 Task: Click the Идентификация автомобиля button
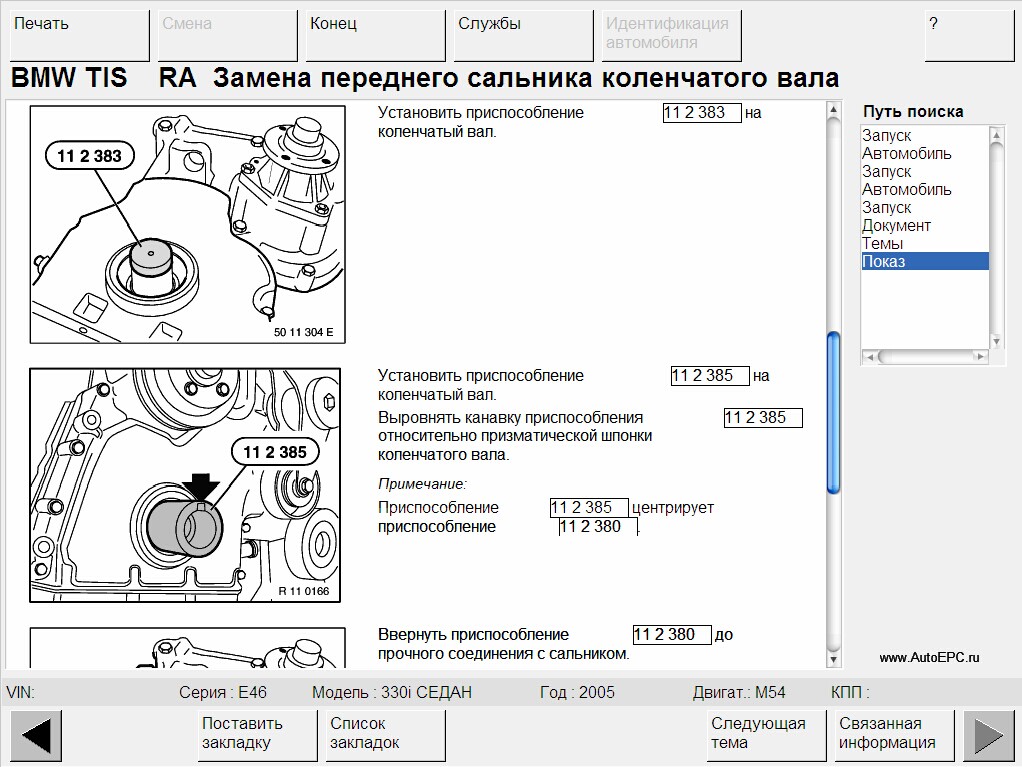tap(671, 35)
